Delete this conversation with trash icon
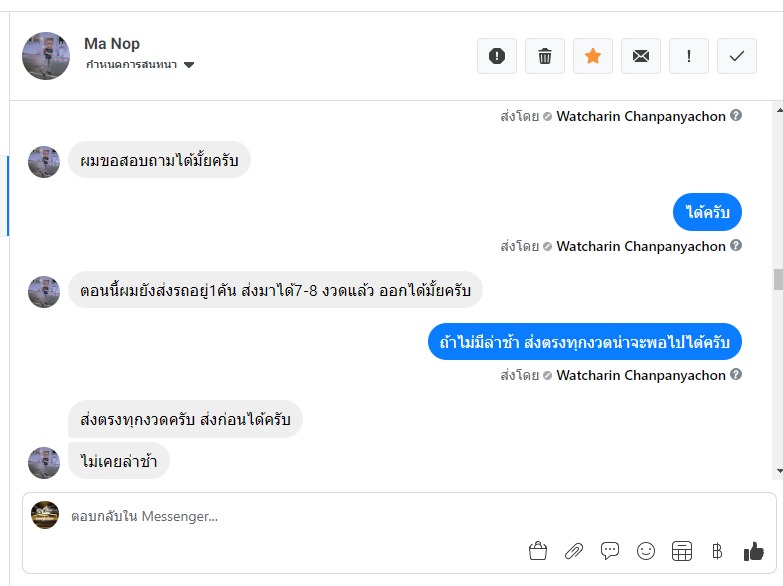 (545, 56)
